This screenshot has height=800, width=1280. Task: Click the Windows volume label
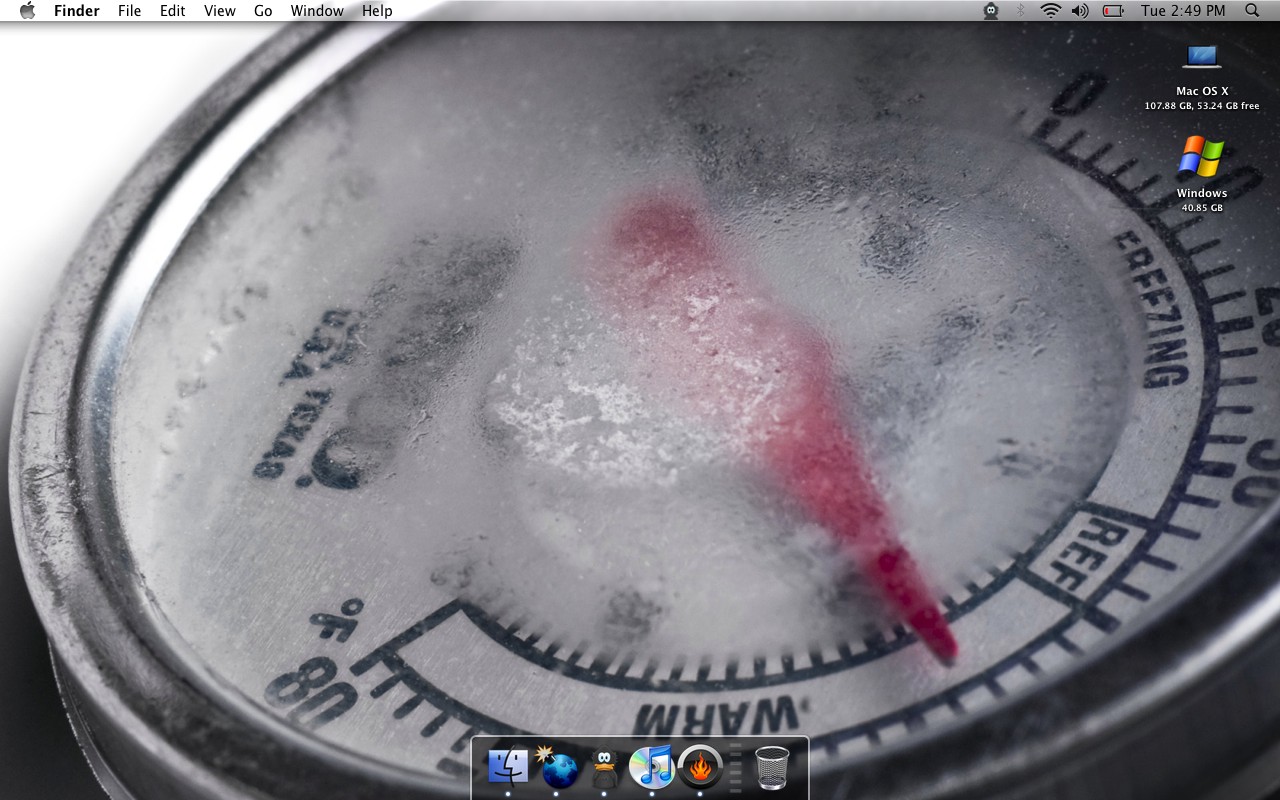[x=1202, y=193]
